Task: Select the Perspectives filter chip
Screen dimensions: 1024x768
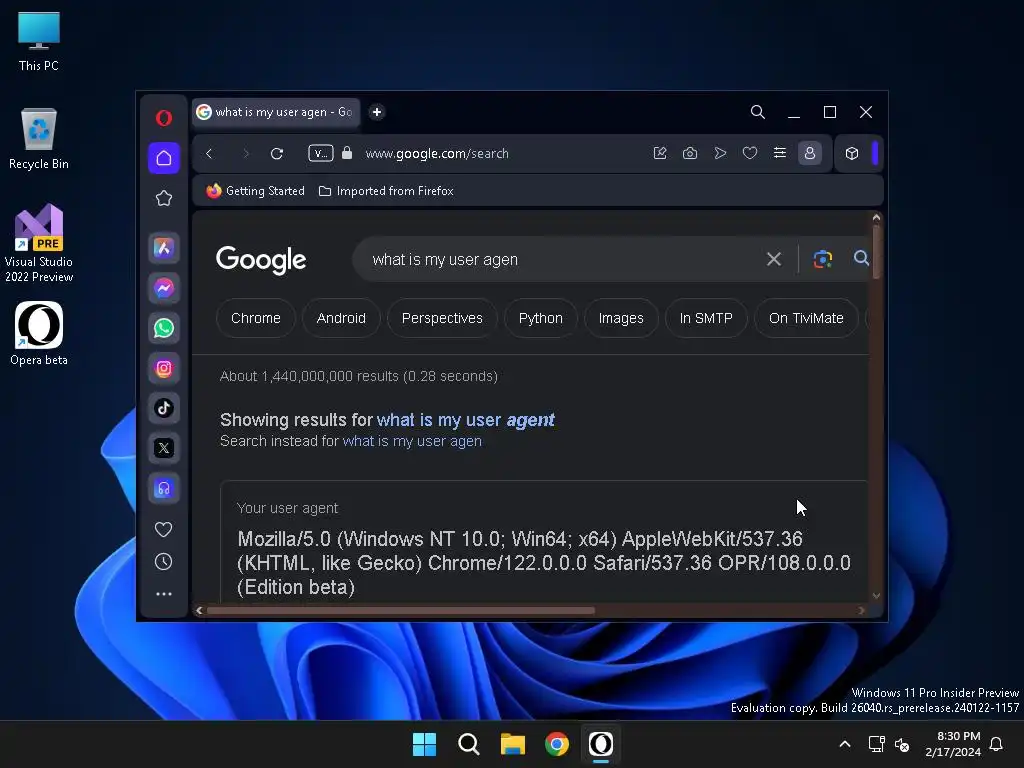Action: click(x=442, y=318)
